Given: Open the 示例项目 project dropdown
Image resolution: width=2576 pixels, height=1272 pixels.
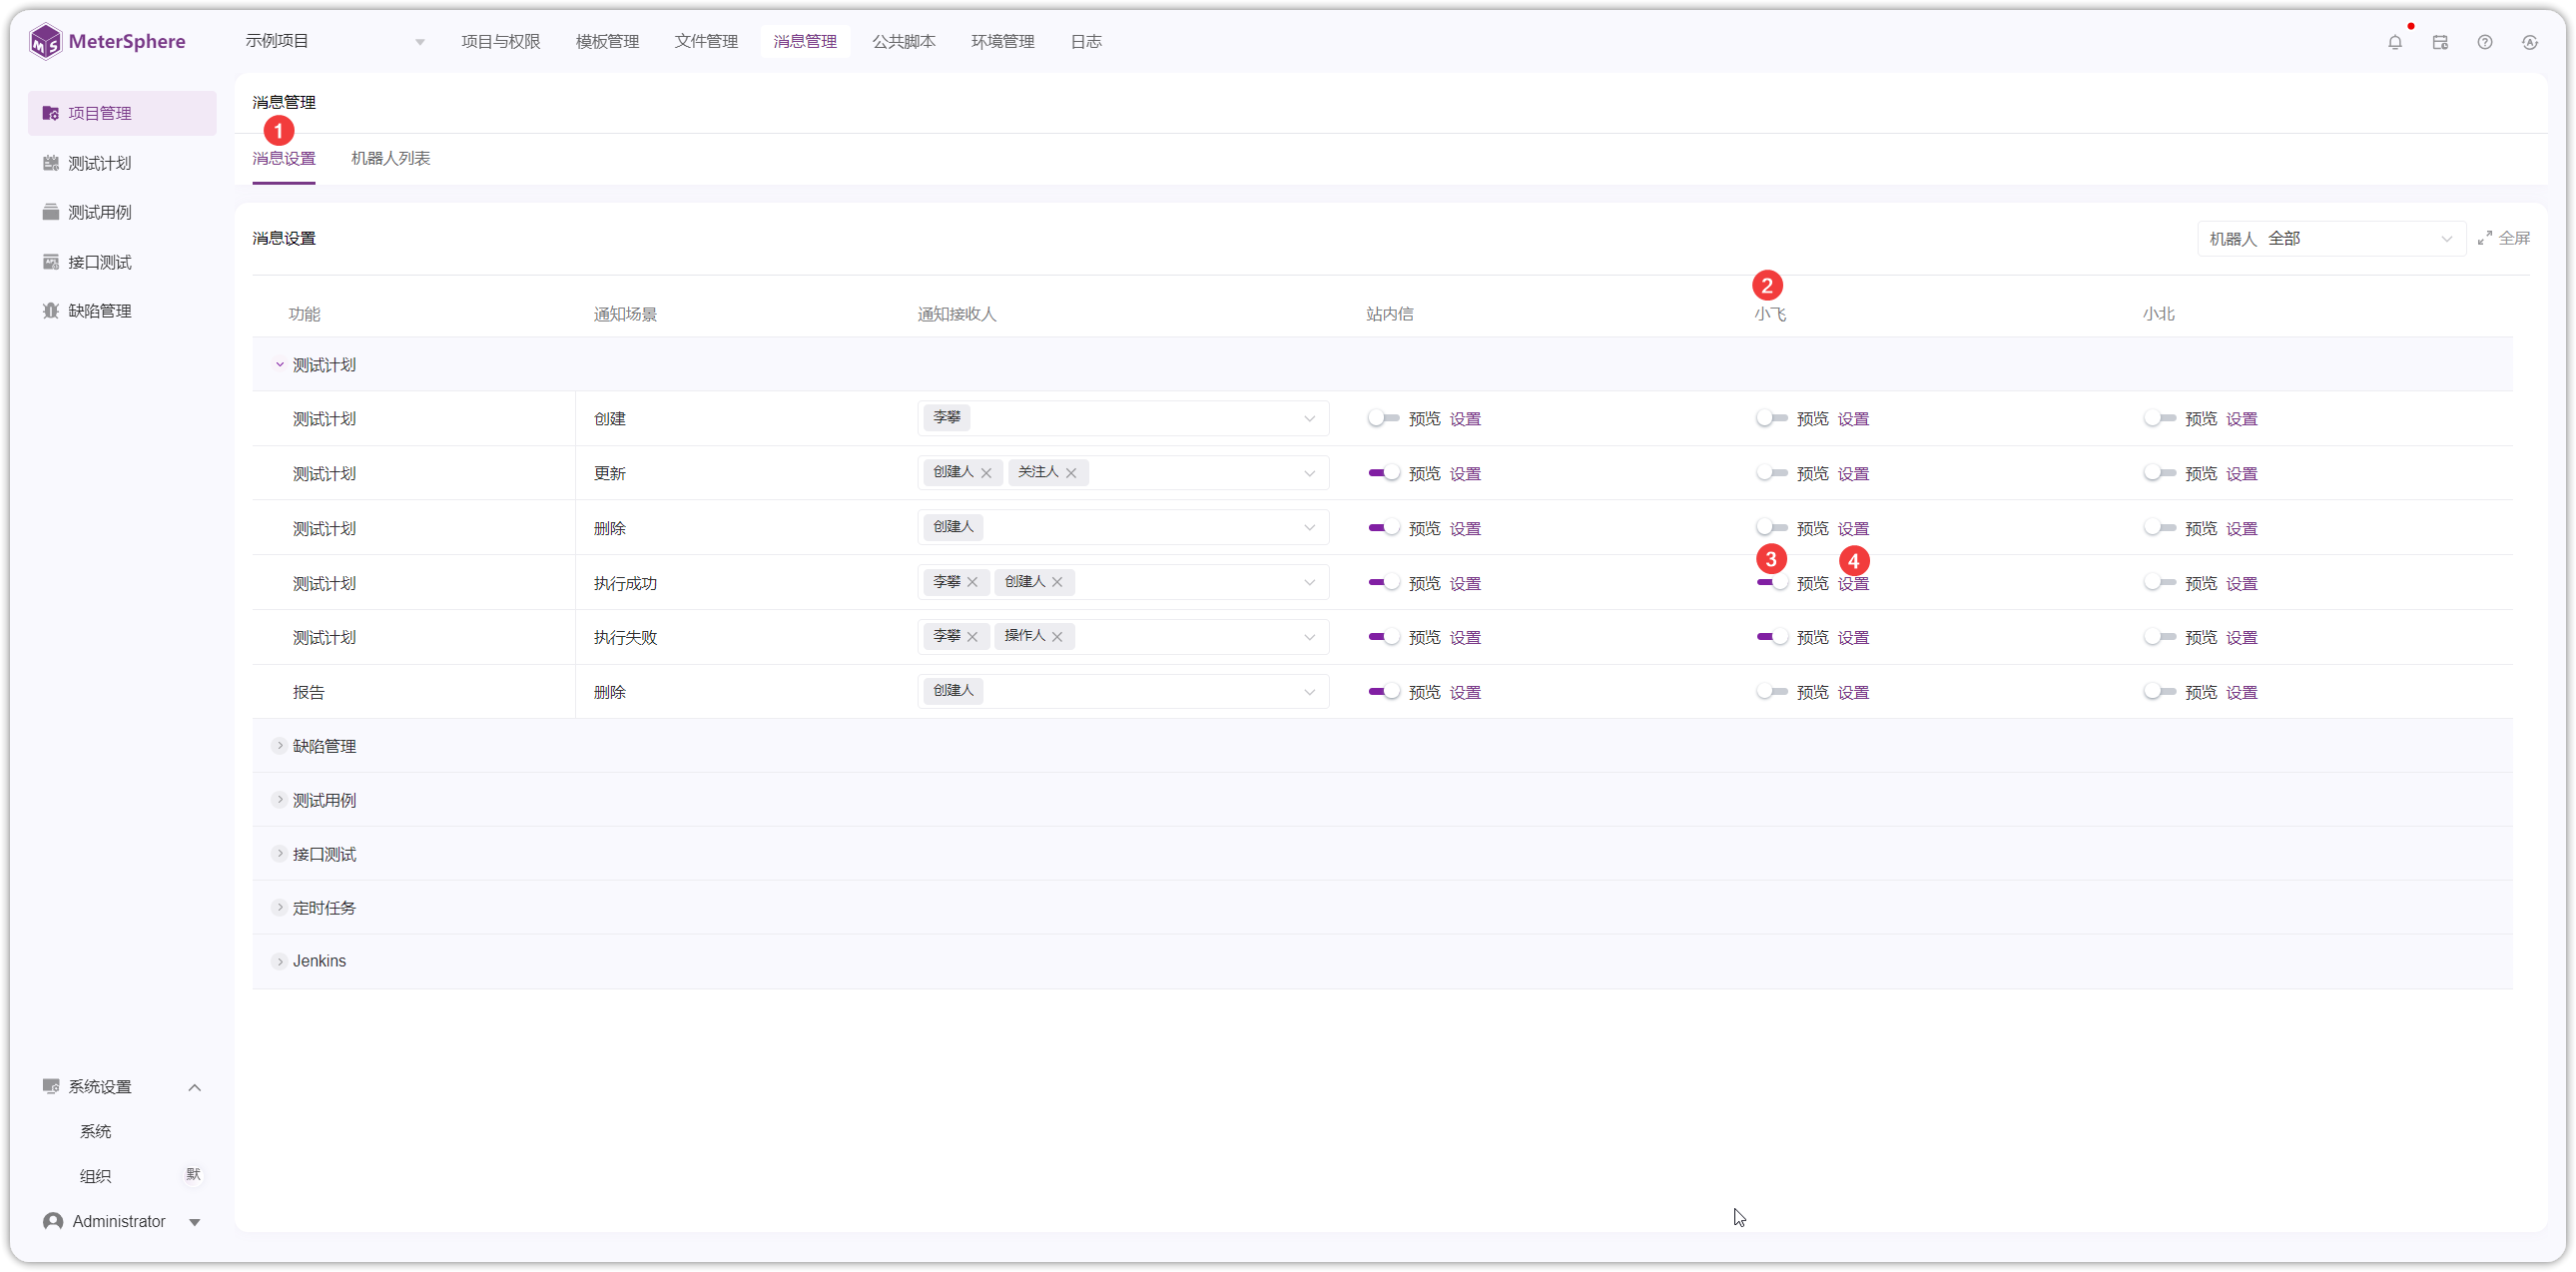Looking at the screenshot, I should (335, 41).
